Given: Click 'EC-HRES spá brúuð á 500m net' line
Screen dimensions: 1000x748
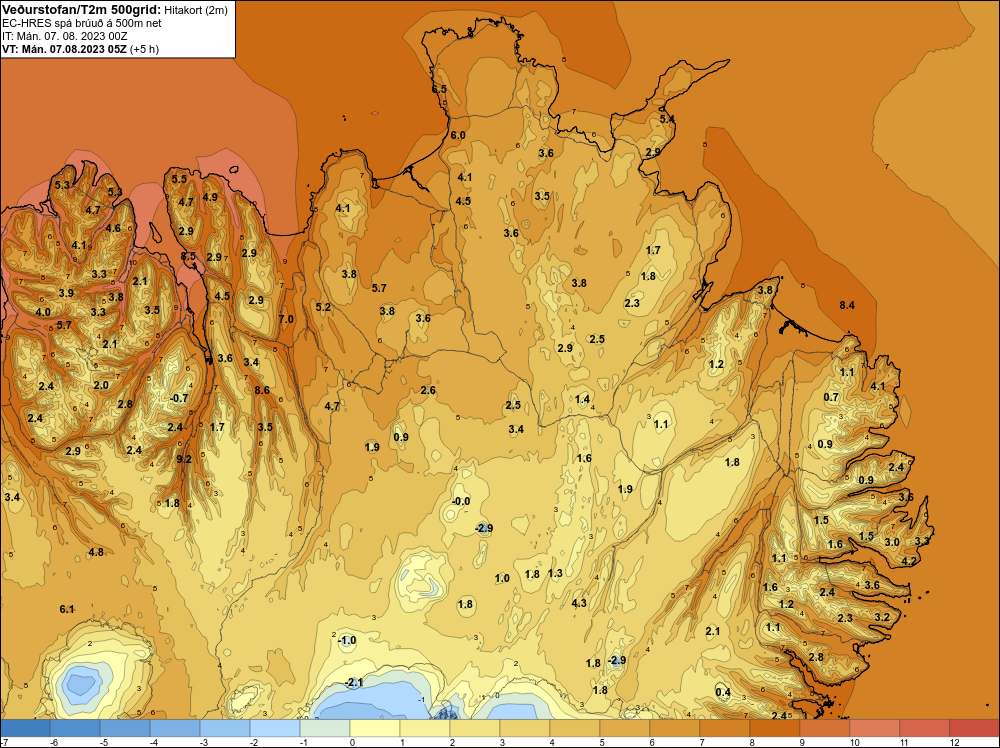Looking at the screenshot, I should [x=82, y=24].
